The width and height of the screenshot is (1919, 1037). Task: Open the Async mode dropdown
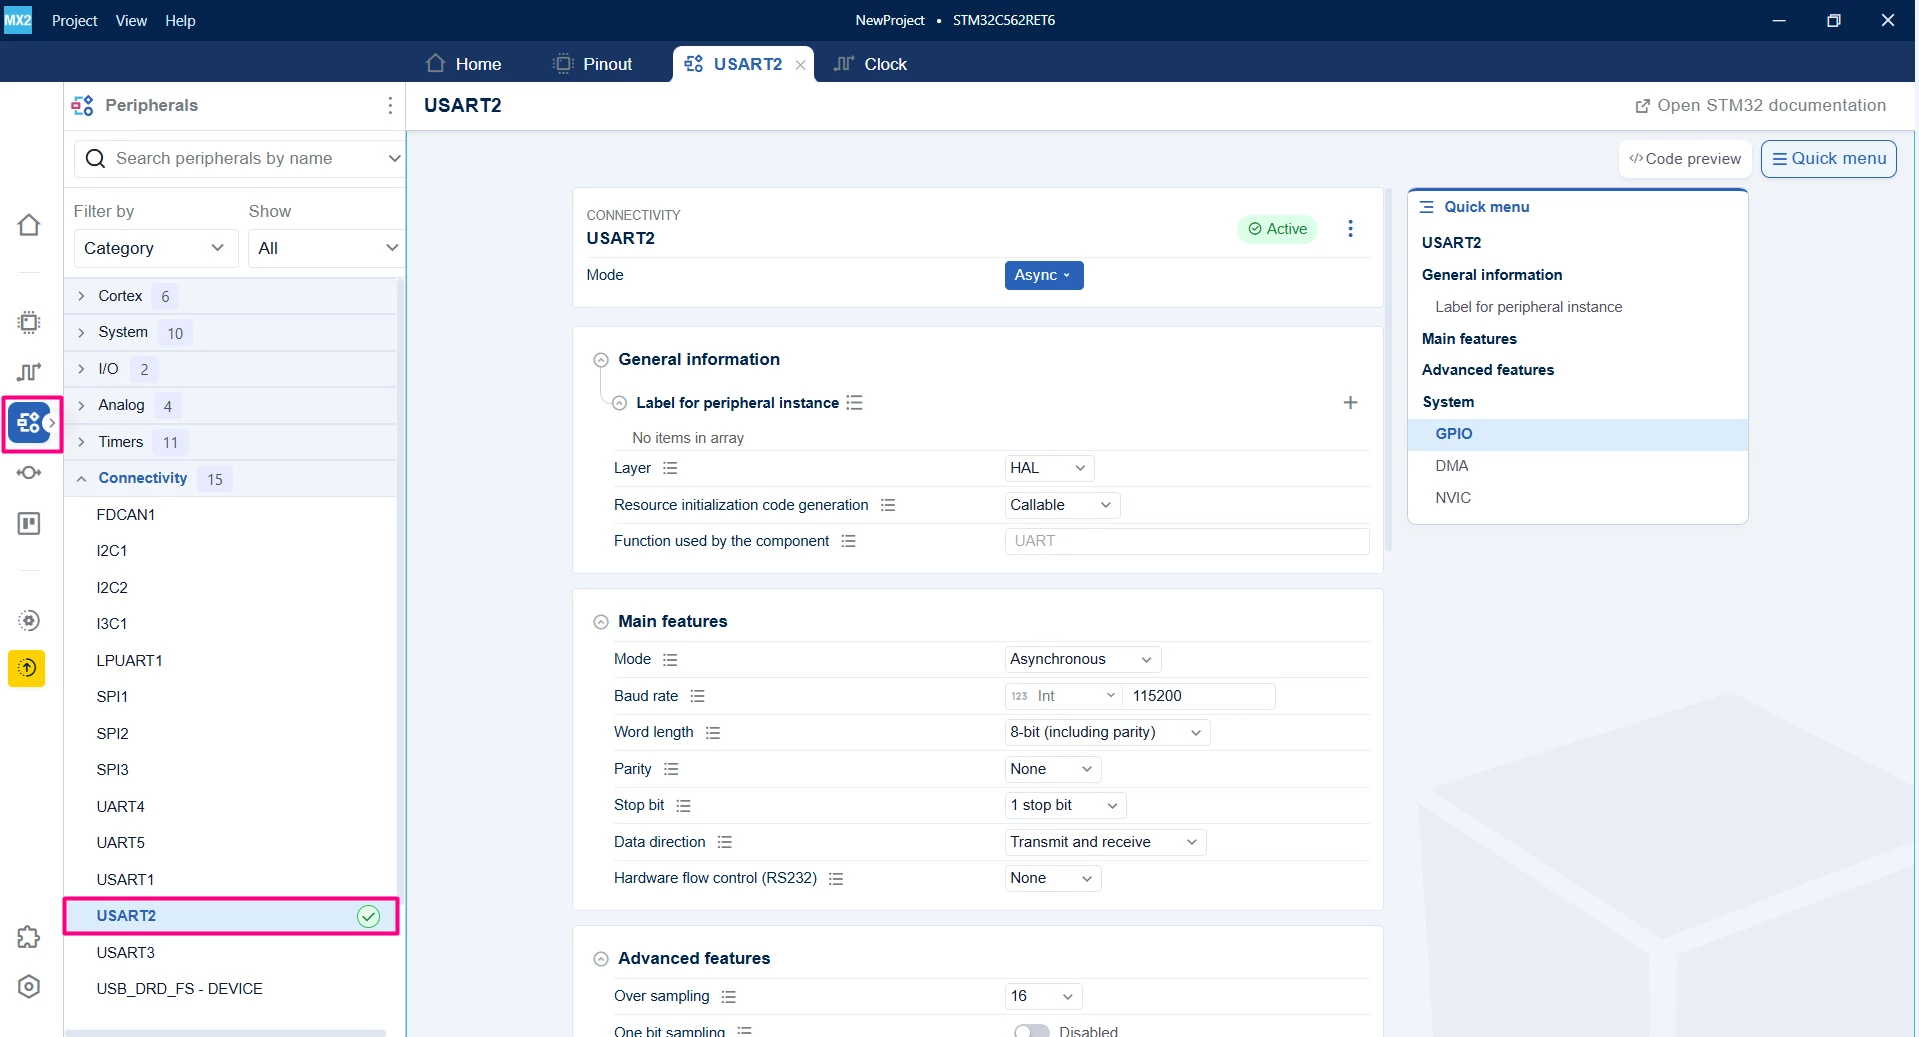tap(1044, 275)
